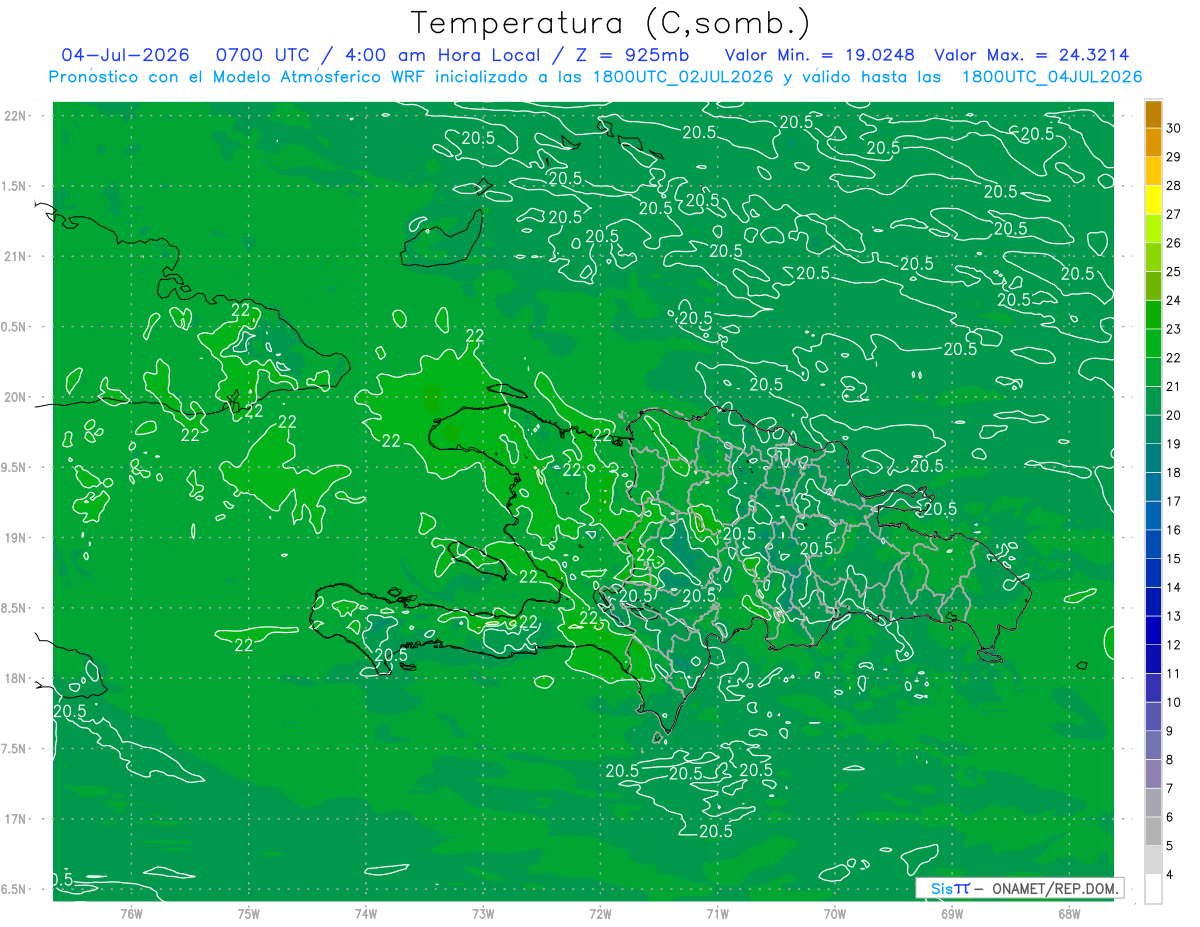Click the "25" label on color scale
1200x927 pixels.
(1173, 272)
